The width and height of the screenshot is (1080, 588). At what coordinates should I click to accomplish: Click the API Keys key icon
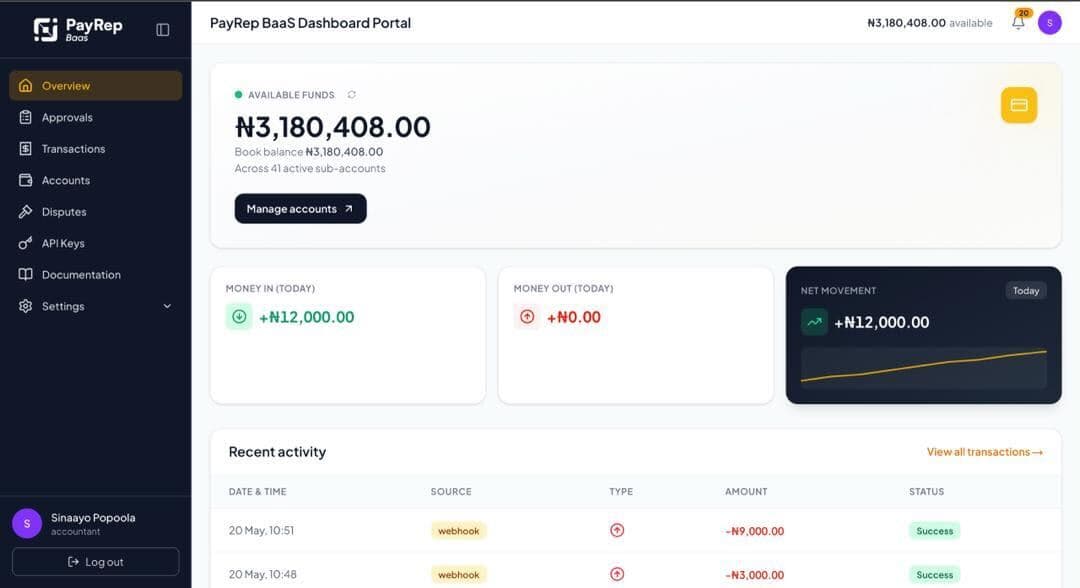point(25,243)
